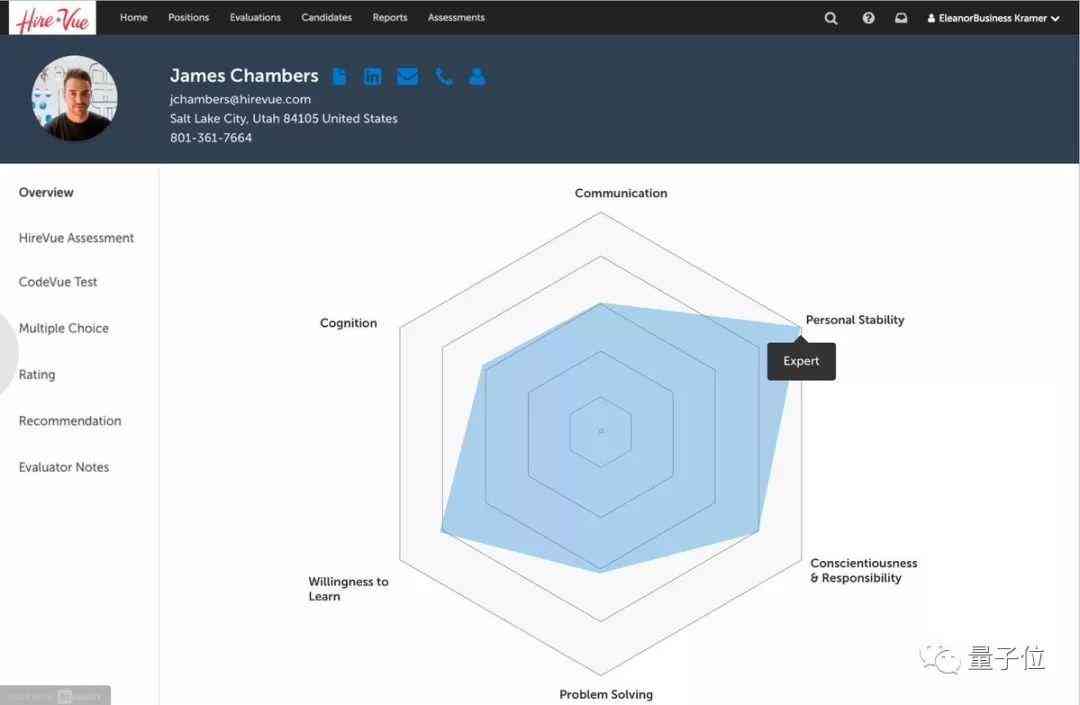Open the Evaluations menu

[256, 18]
